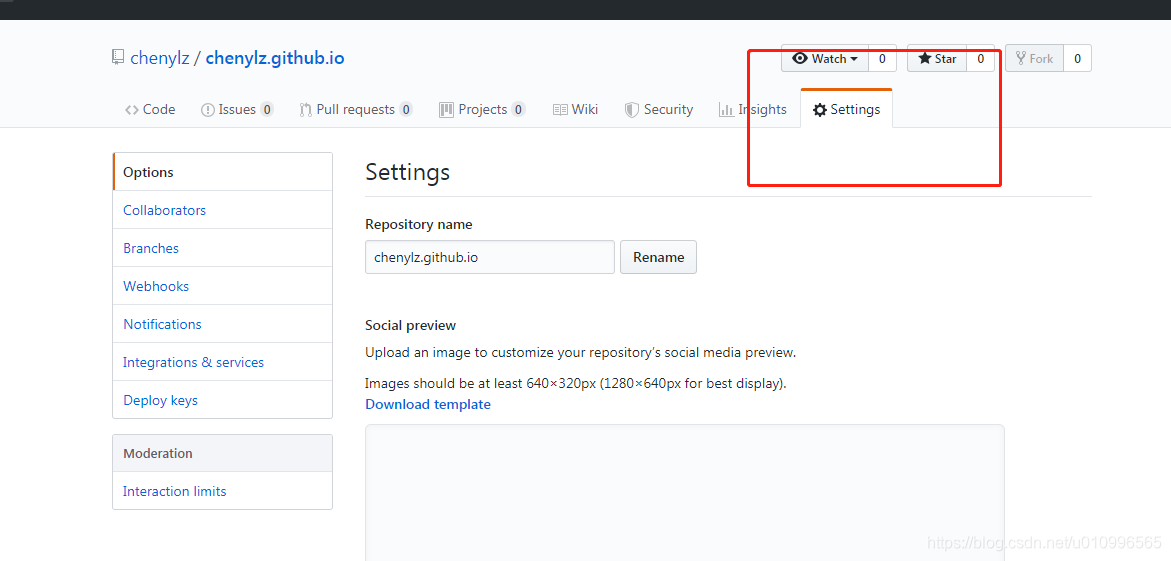Image resolution: width=1171 pixels, height=561 pixels.
Task: Click the Security shield icon
Action: point(632,110)
